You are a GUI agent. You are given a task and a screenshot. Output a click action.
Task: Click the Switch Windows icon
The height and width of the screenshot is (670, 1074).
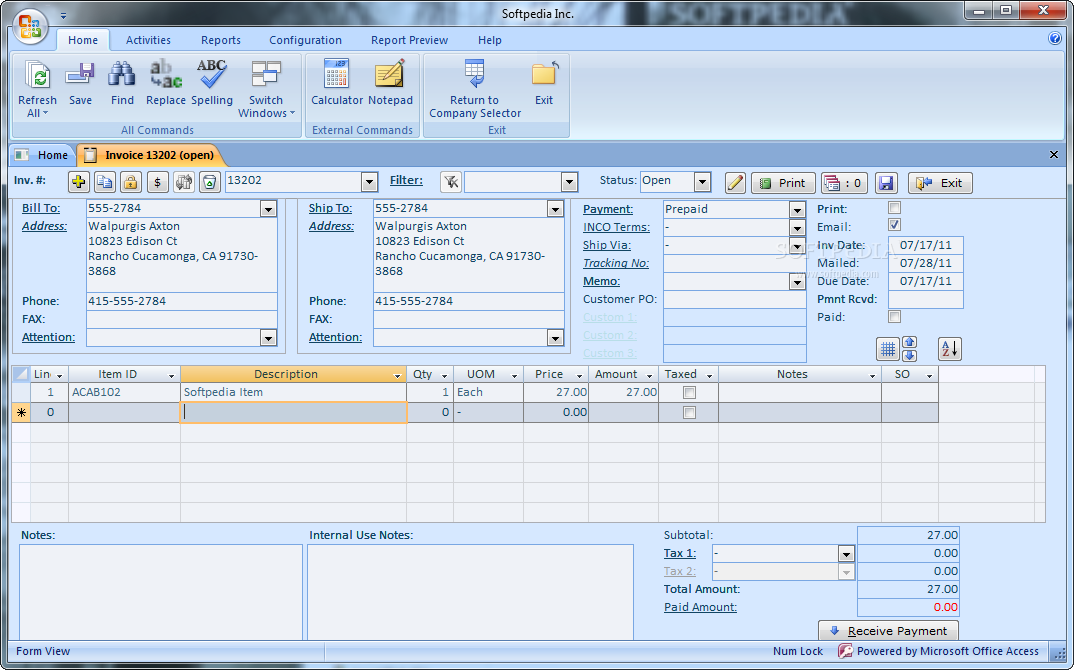coord(266,74)
